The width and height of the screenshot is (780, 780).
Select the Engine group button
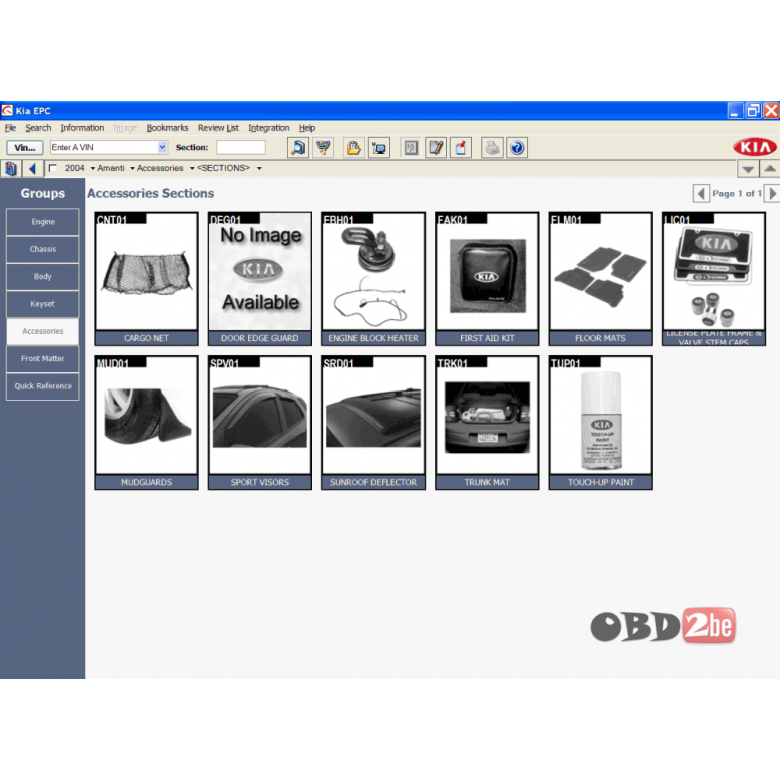click(x=43, y=222)
